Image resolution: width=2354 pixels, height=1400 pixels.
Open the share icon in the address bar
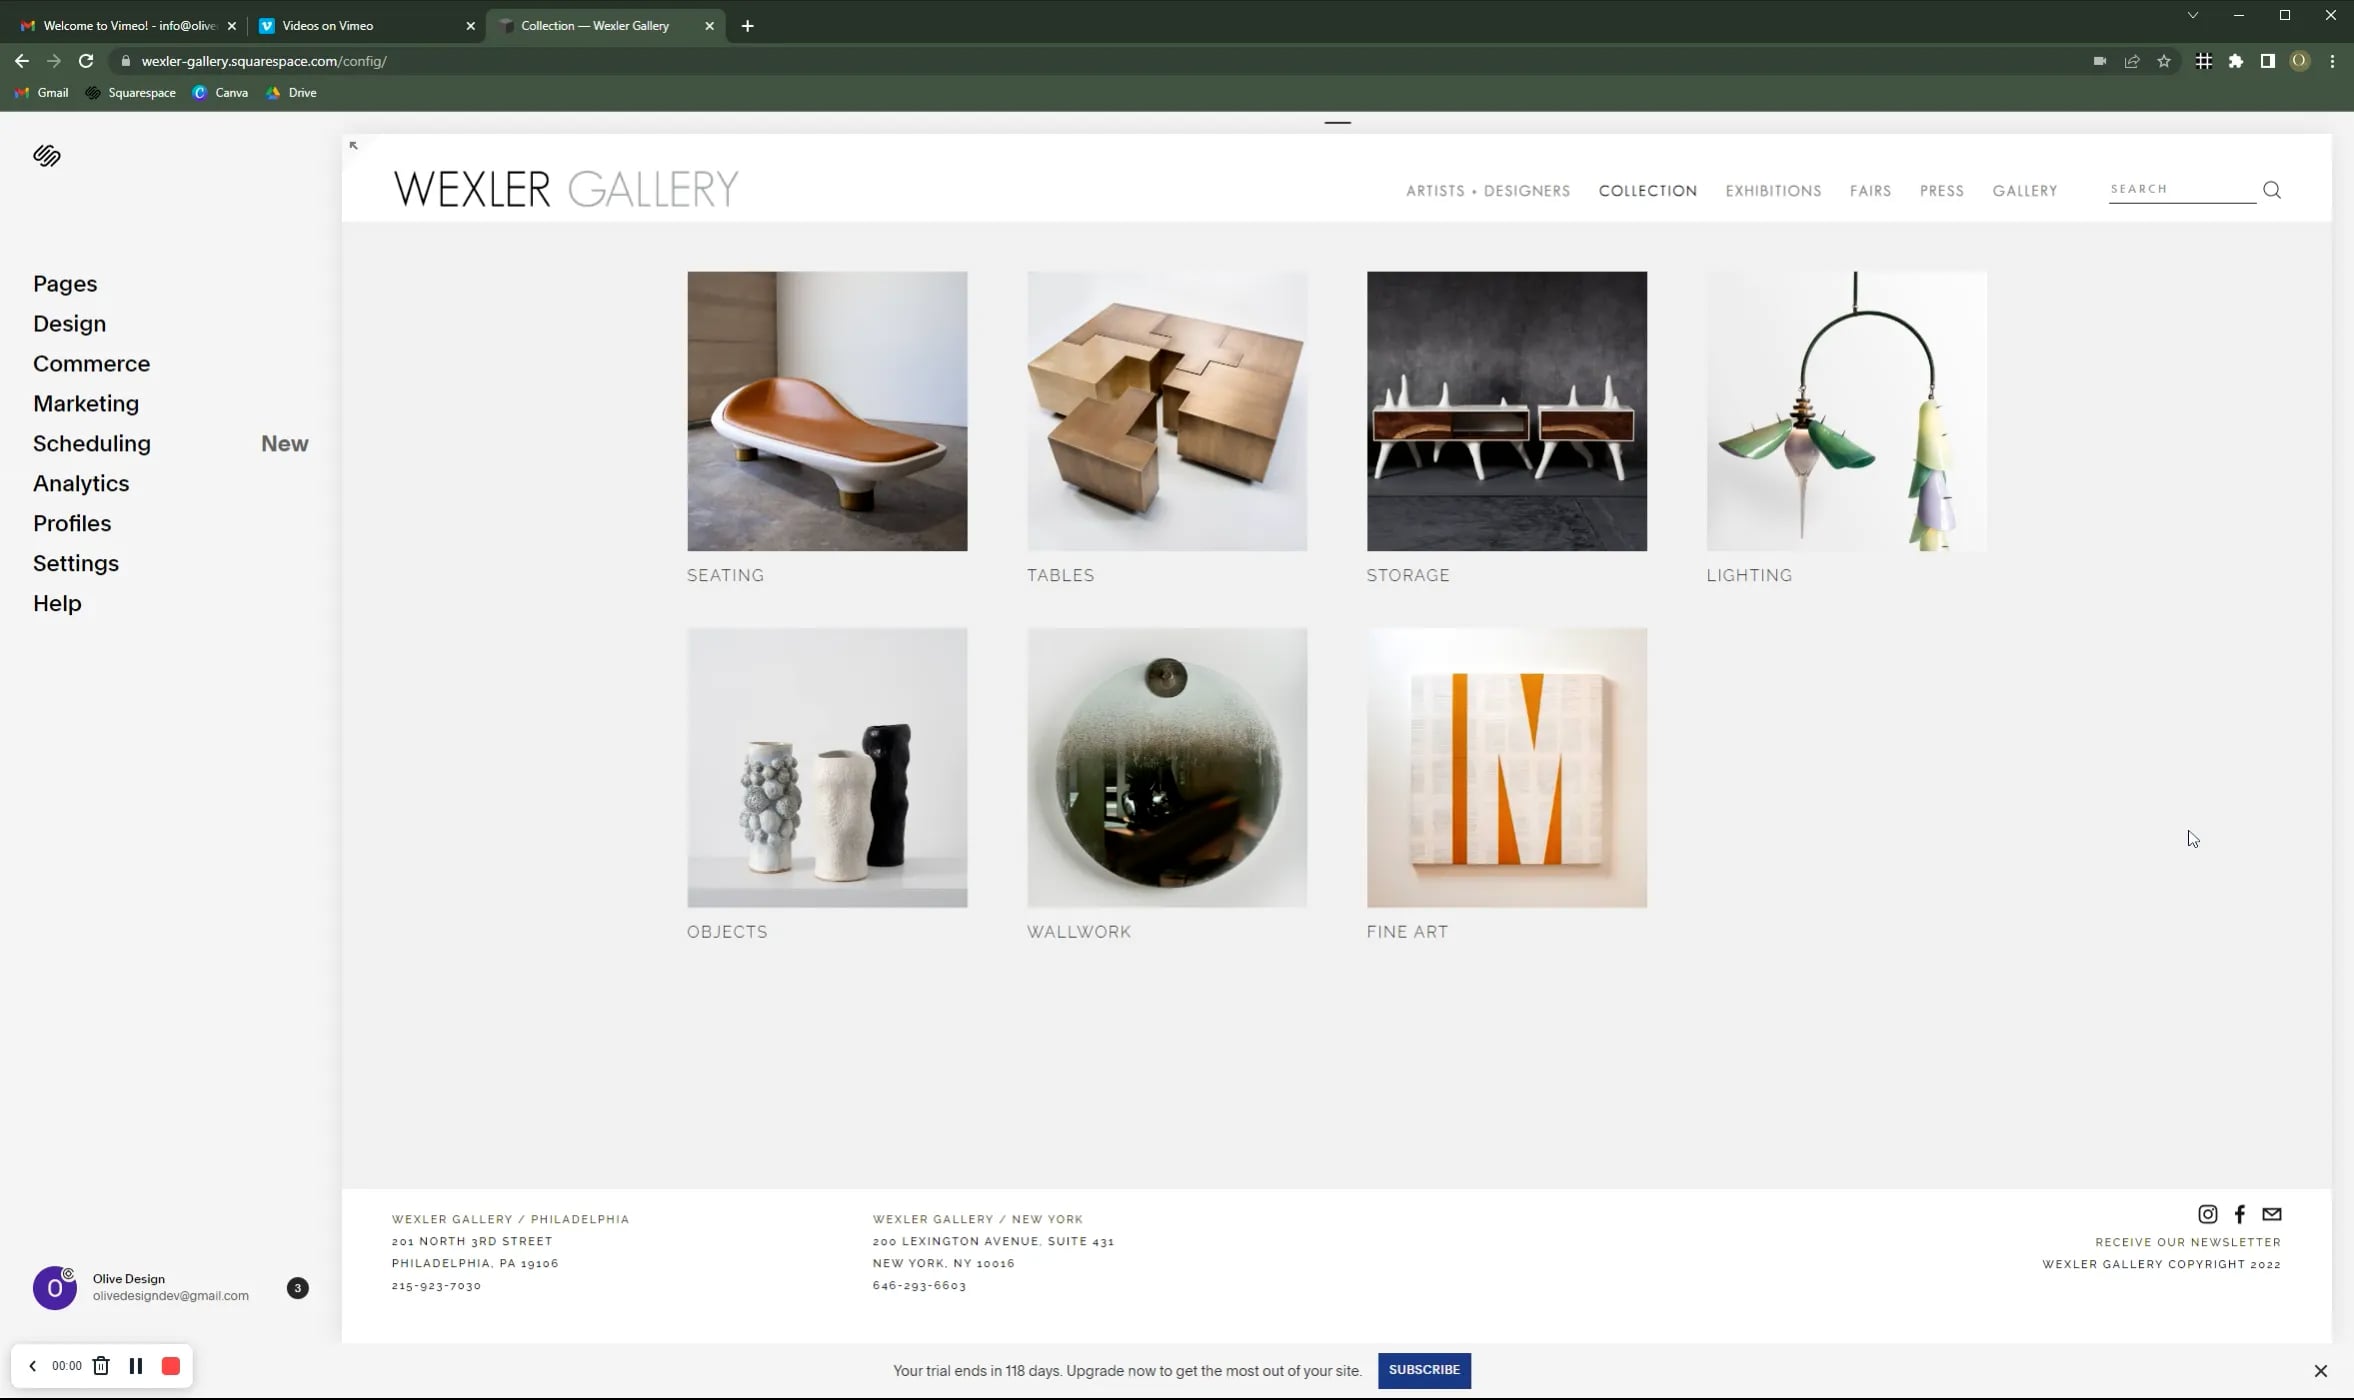2132,60
